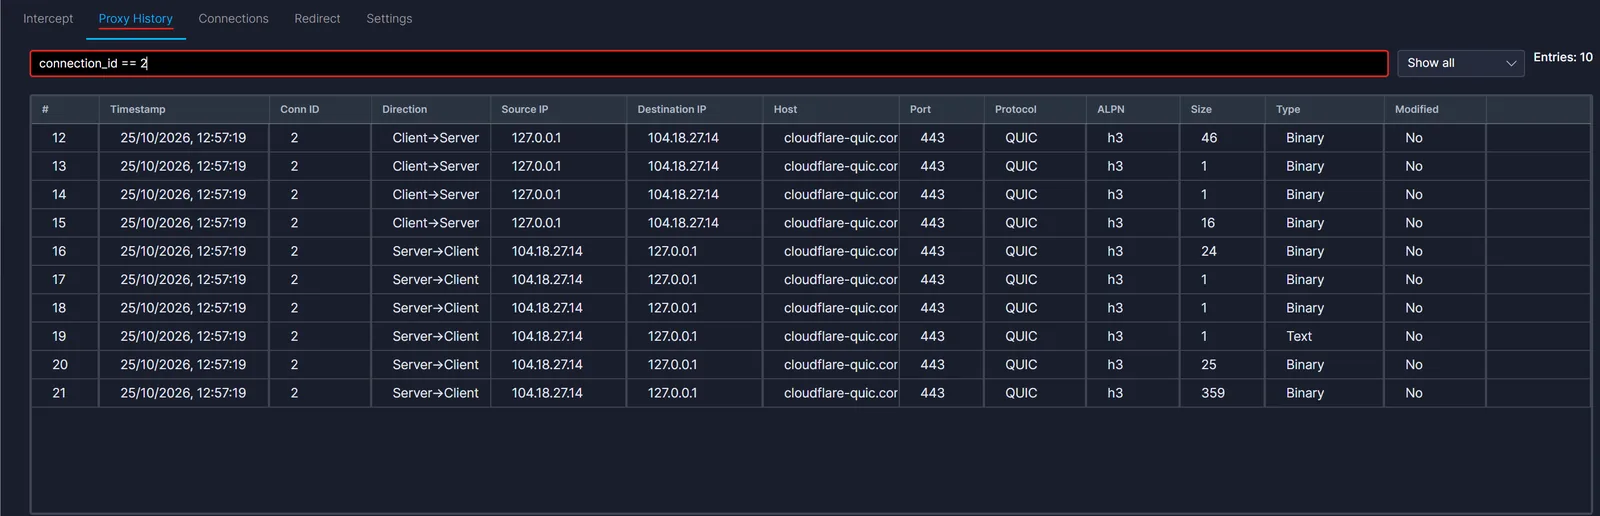Image resolution: width=1600 pixels, height=516 pixels.
Task: Click source IP 104.18.27.14 in row 18
Action: [547, 308]
